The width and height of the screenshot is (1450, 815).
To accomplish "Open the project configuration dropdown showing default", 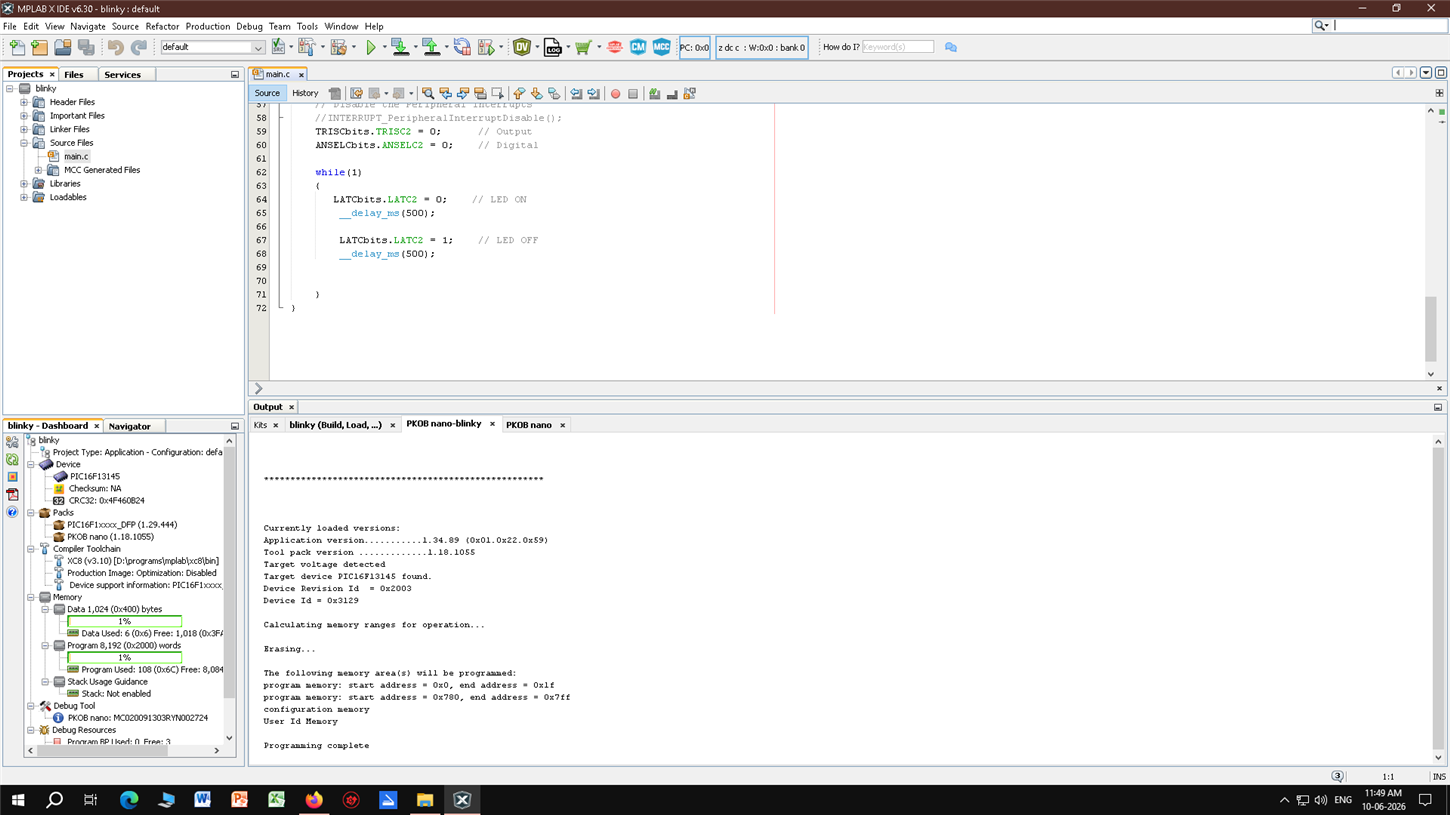I will pyautogui.click(x=212, y=47).
